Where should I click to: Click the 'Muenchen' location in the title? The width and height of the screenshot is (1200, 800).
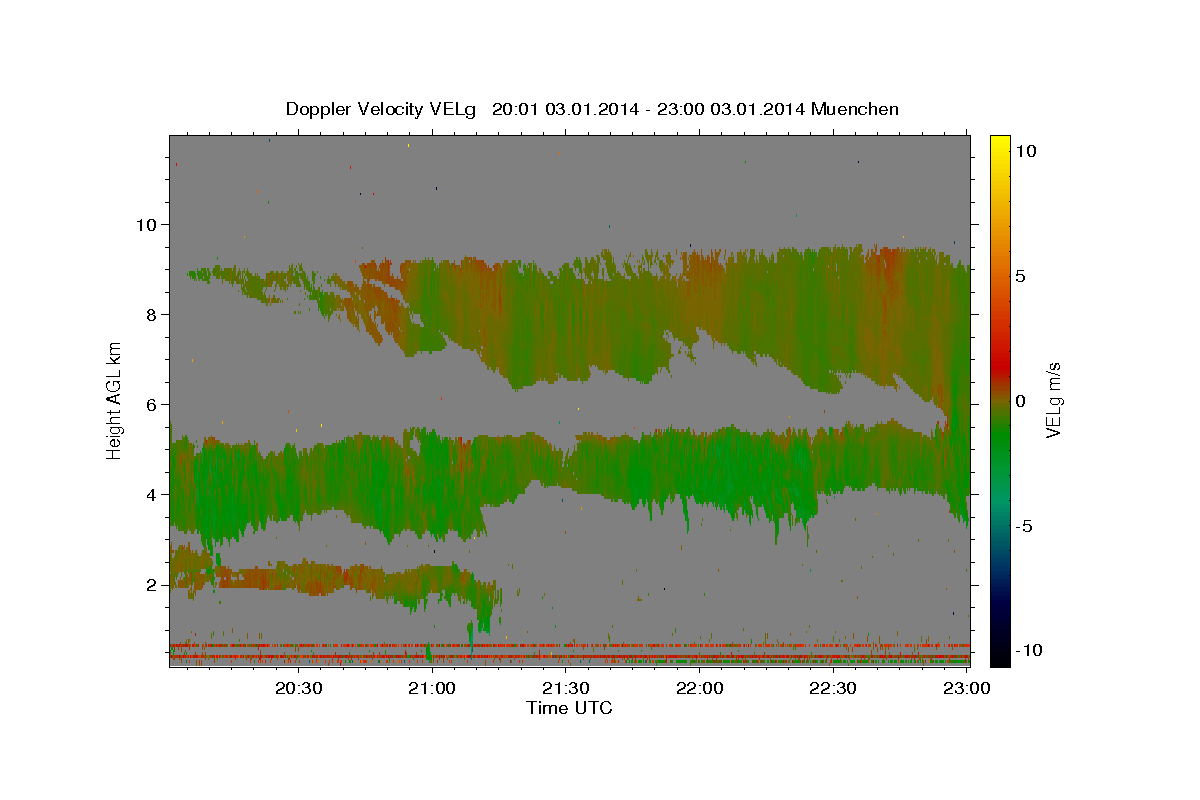(855, 109)
